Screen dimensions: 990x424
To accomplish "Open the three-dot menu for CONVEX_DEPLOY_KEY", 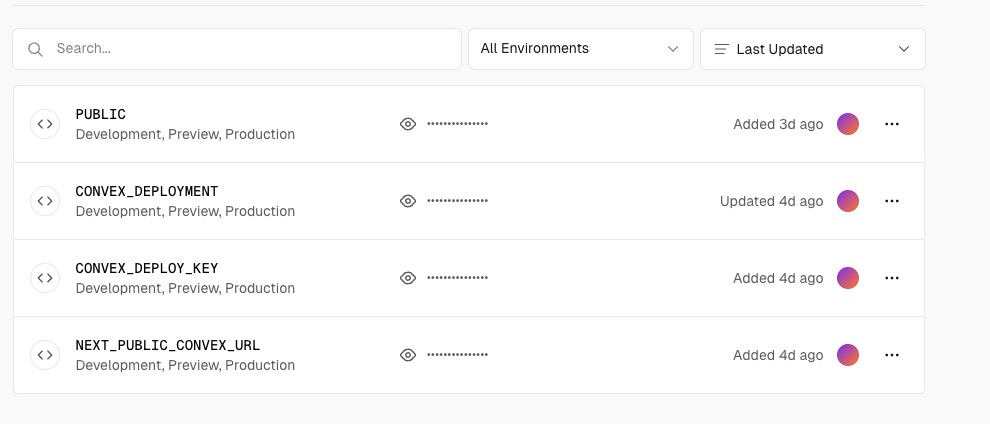I will (x=892, y=278).
